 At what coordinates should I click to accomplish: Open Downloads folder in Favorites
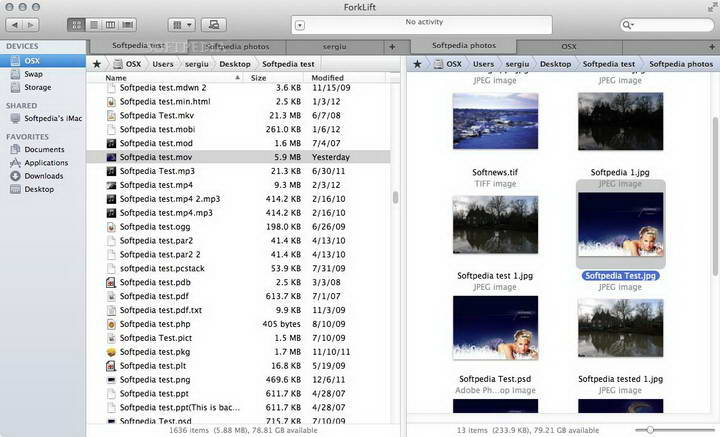(44, 175)
